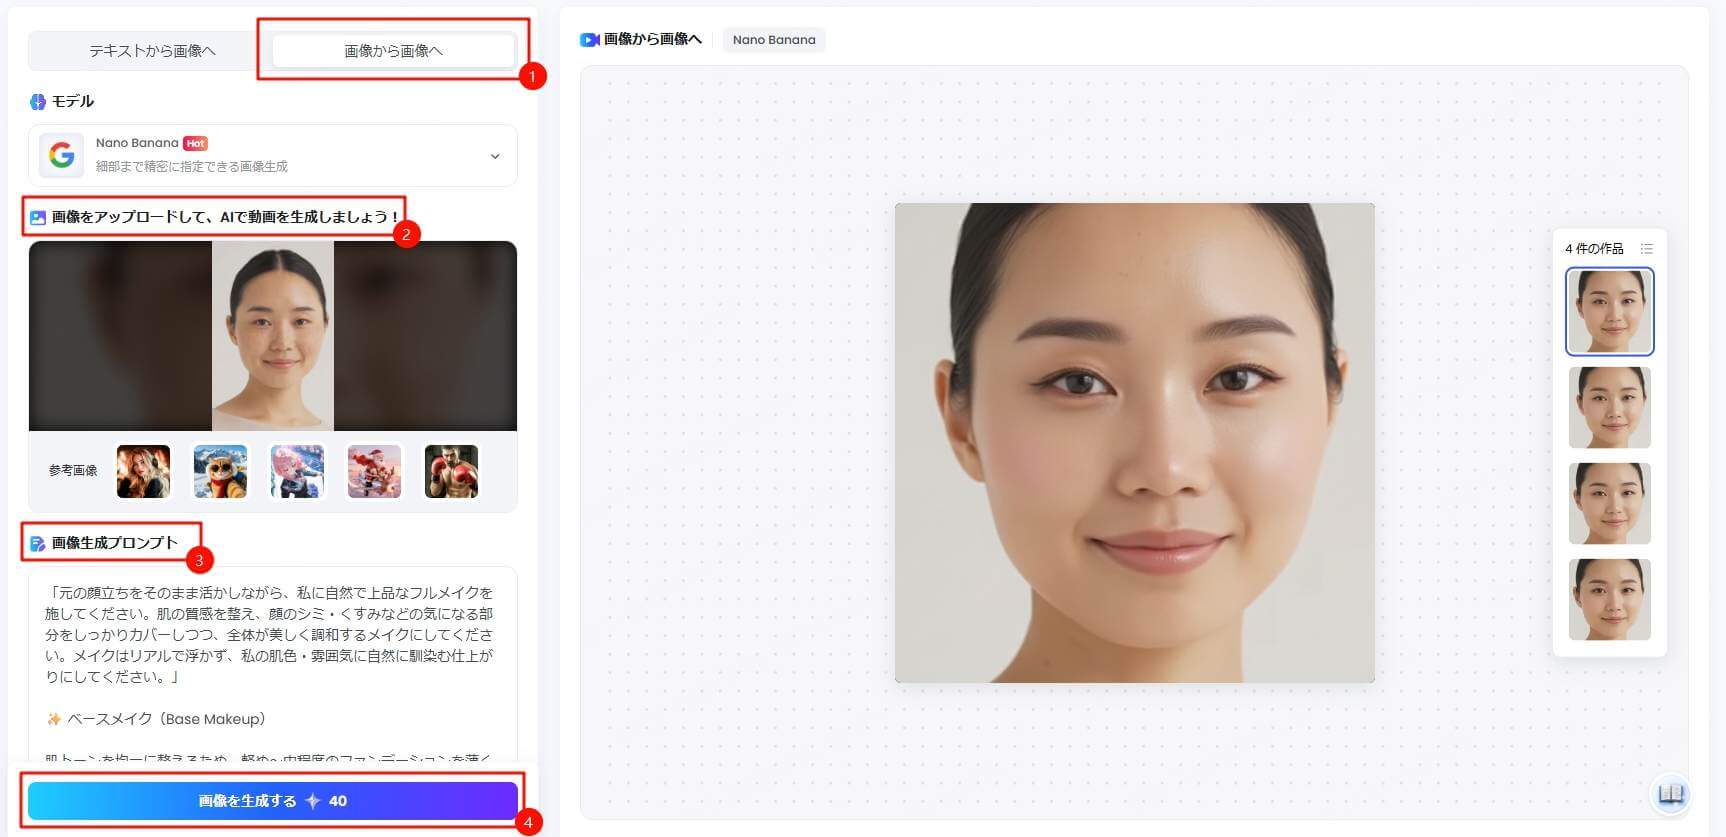The width and height of the screenshot is (1726, 837).
Task: Select the first result thumbnail in works list
Action: 1609,311
